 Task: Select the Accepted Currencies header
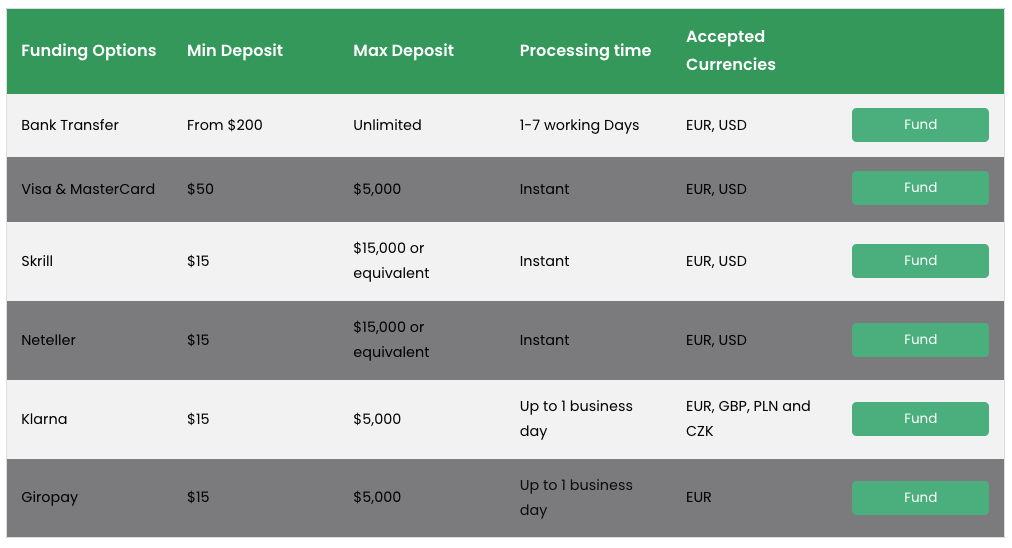[730, 51]
